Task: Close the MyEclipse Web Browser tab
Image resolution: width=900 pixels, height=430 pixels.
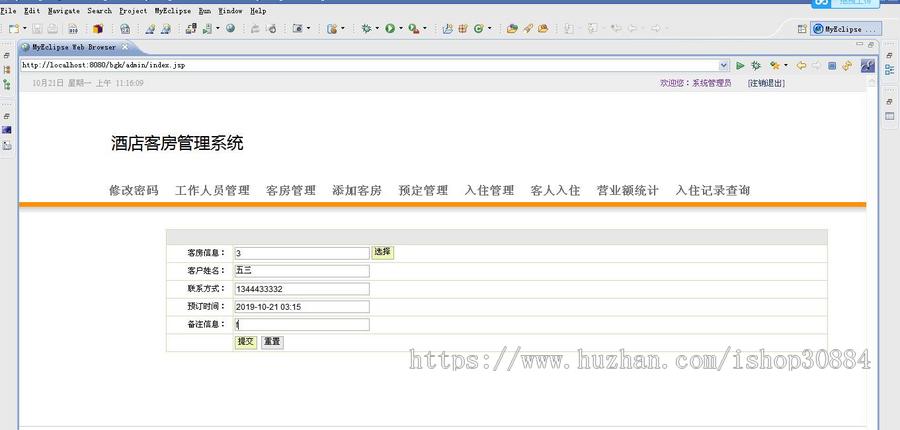Action: tap(125, 47)
